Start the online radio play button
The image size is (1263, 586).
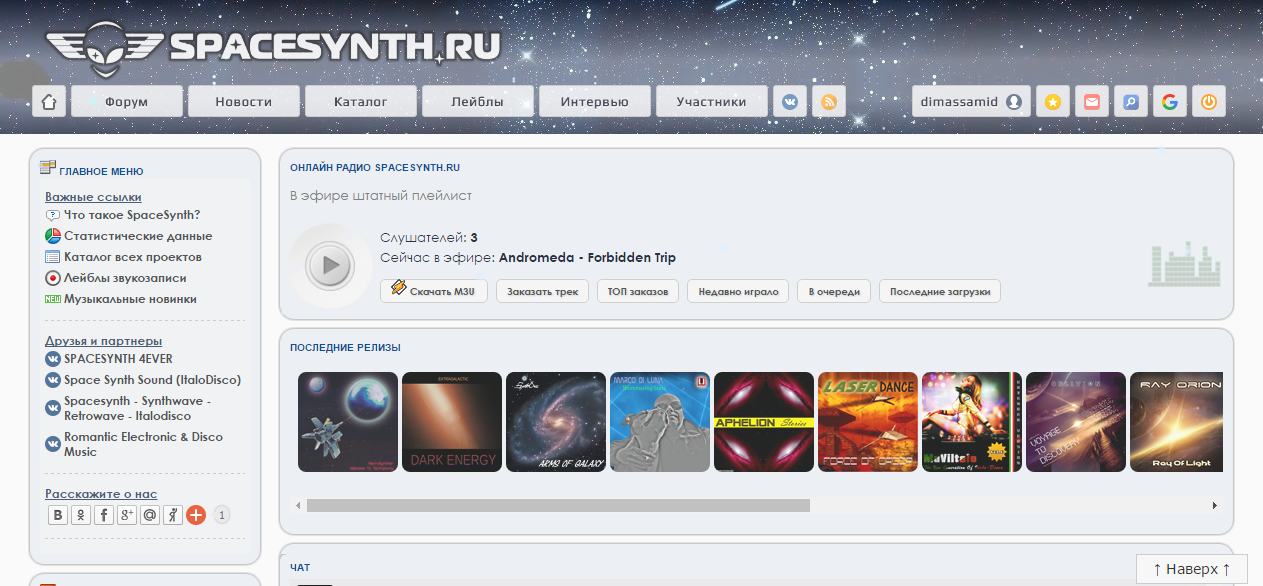330,266
